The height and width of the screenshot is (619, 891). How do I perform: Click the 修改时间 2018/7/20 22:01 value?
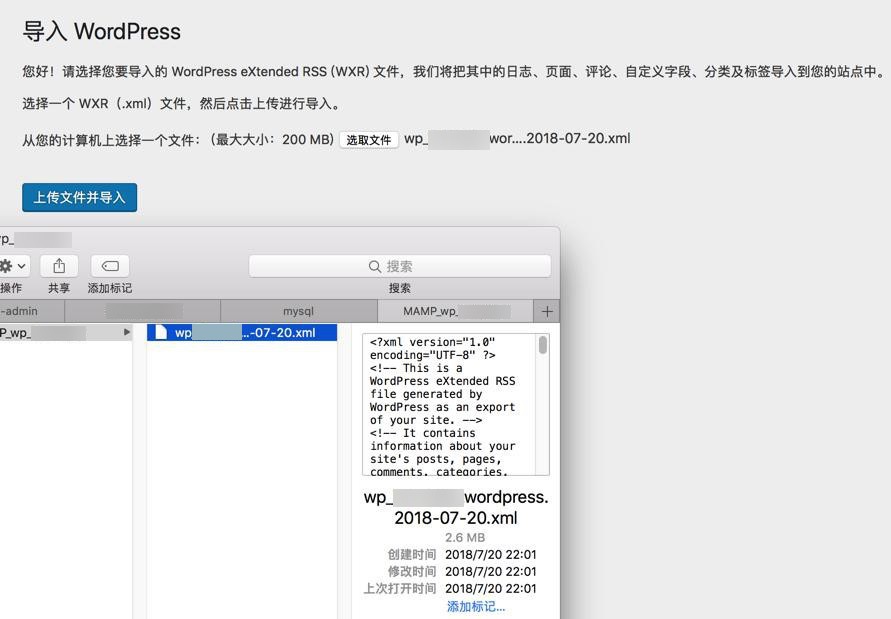coord(490,572)
